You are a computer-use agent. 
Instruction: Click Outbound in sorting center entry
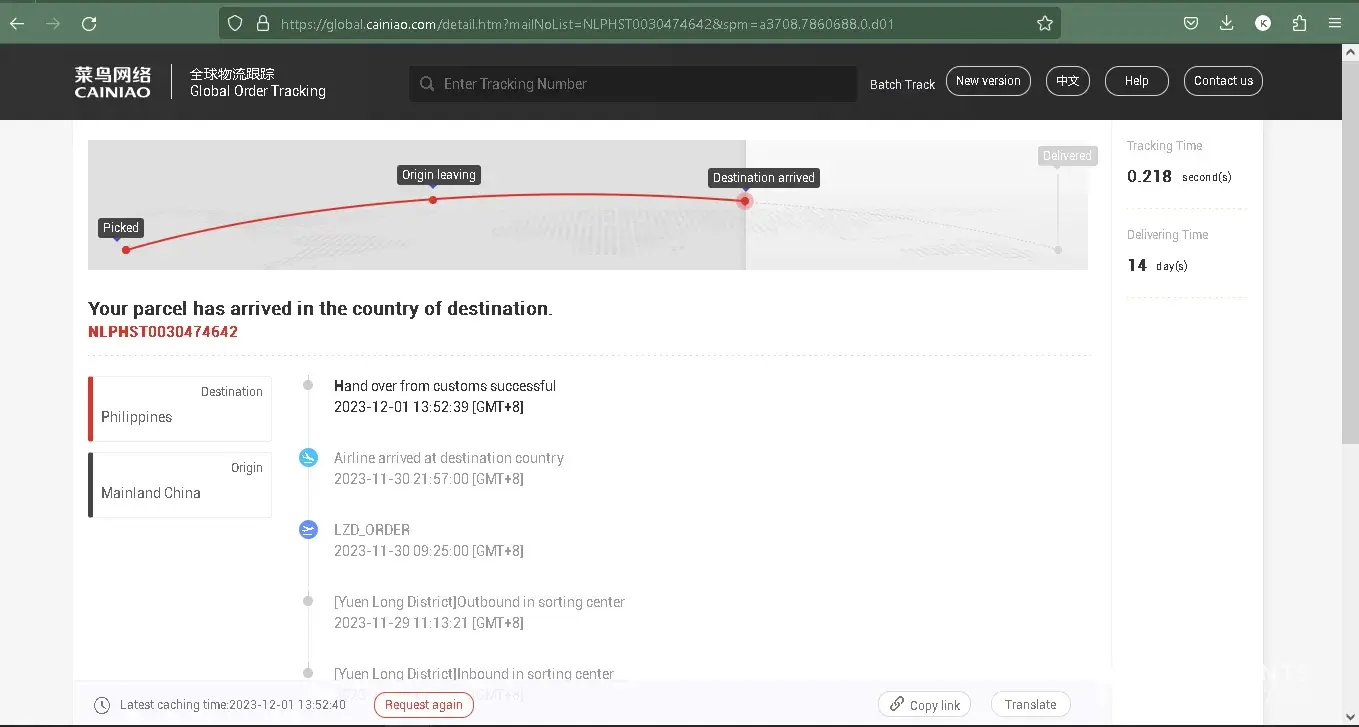(x=480, y=602)
